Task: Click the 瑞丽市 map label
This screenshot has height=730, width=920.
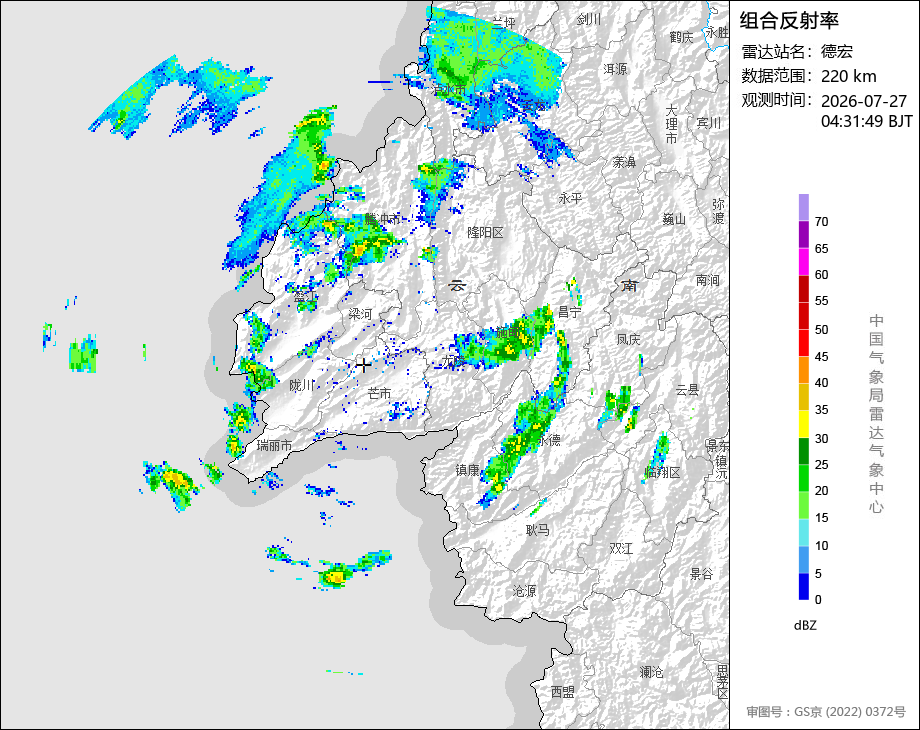Action: (x=274, y=445)
